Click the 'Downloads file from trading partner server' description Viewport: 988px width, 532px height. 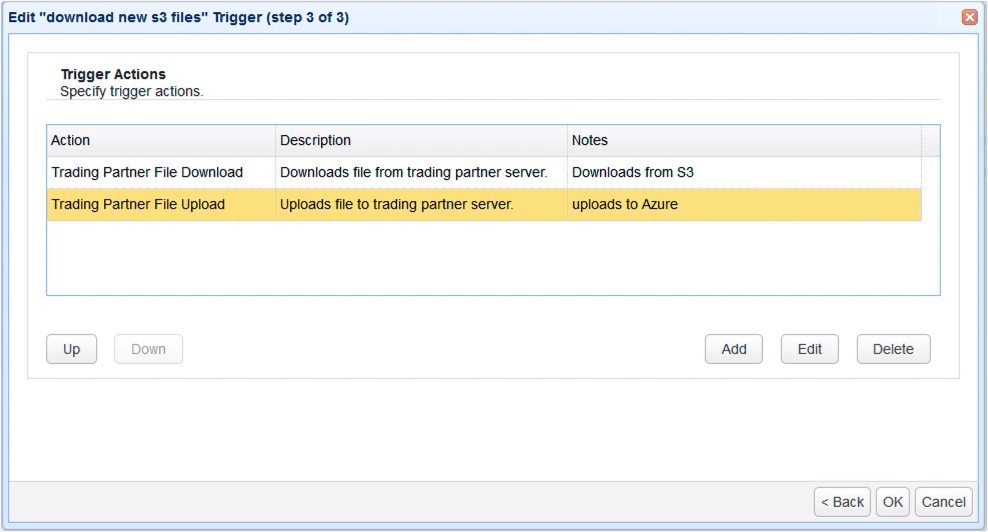tap(413, 172)
